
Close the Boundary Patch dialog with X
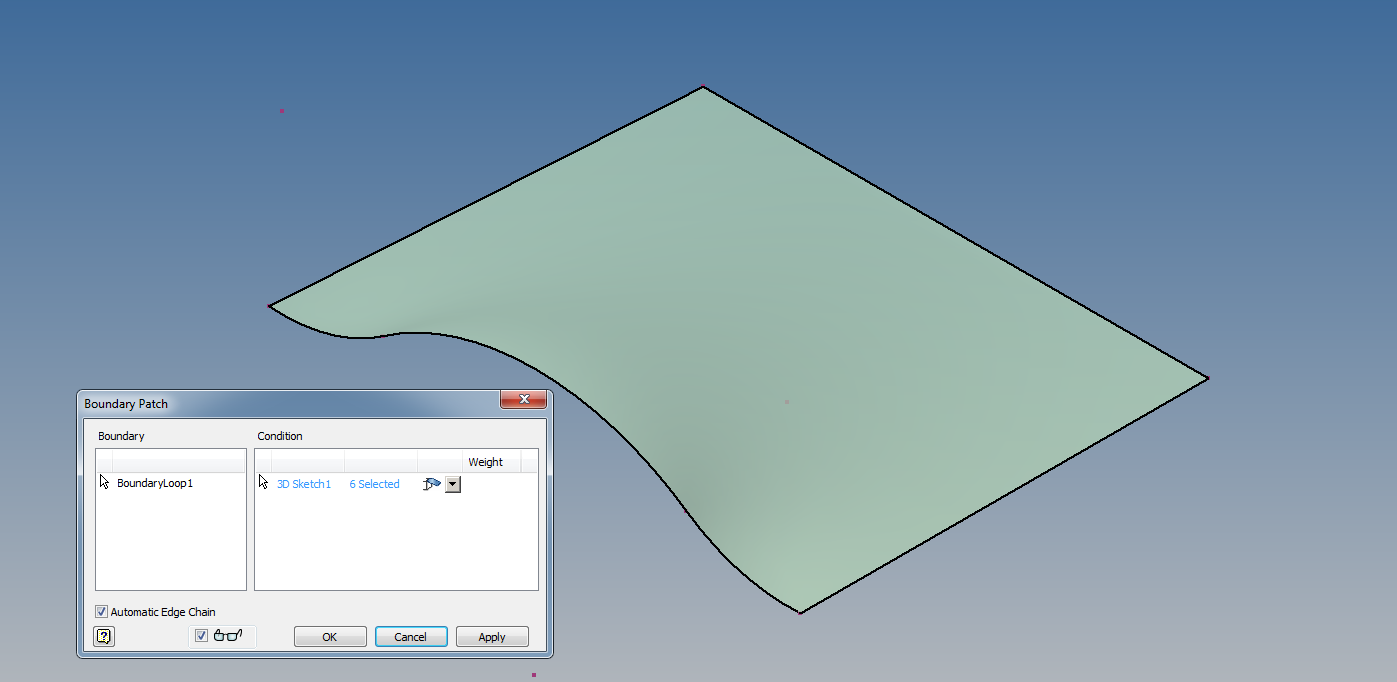pyautogui.click(x=524, y=398)
